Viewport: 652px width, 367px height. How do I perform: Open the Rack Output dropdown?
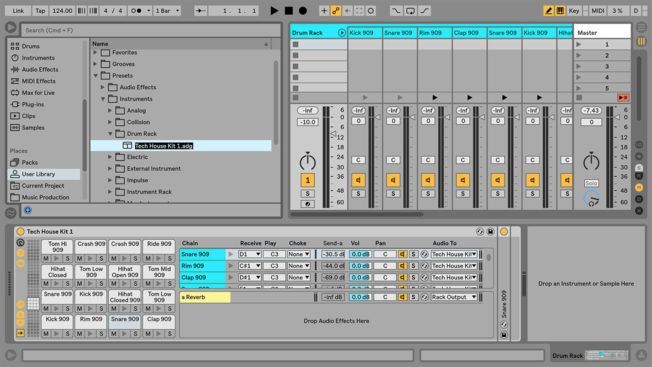coord(454,297)
